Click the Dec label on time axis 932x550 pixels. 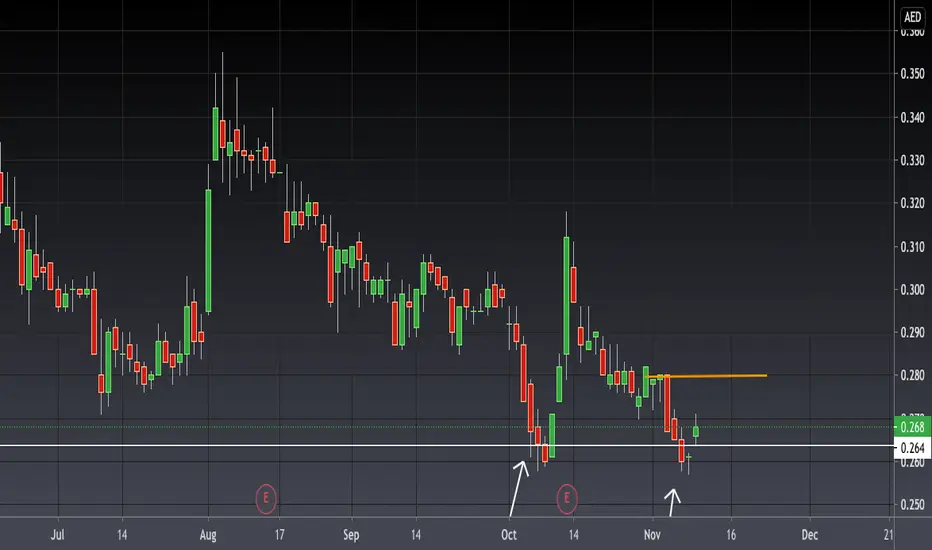(x=810, y=535)
